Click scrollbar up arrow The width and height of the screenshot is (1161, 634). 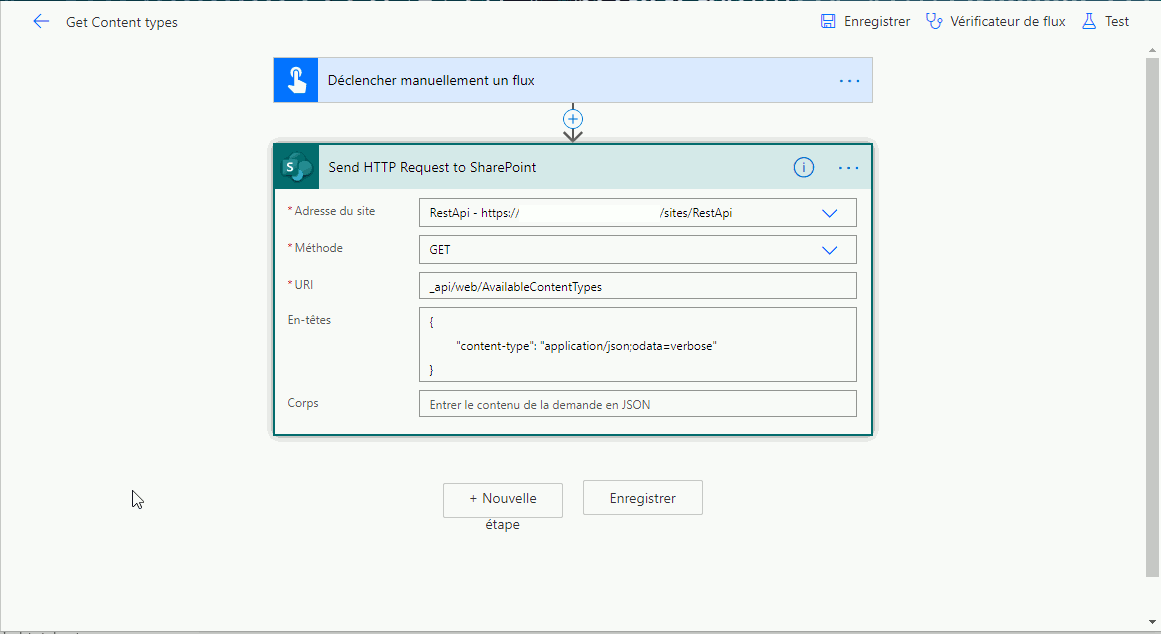1152,50
